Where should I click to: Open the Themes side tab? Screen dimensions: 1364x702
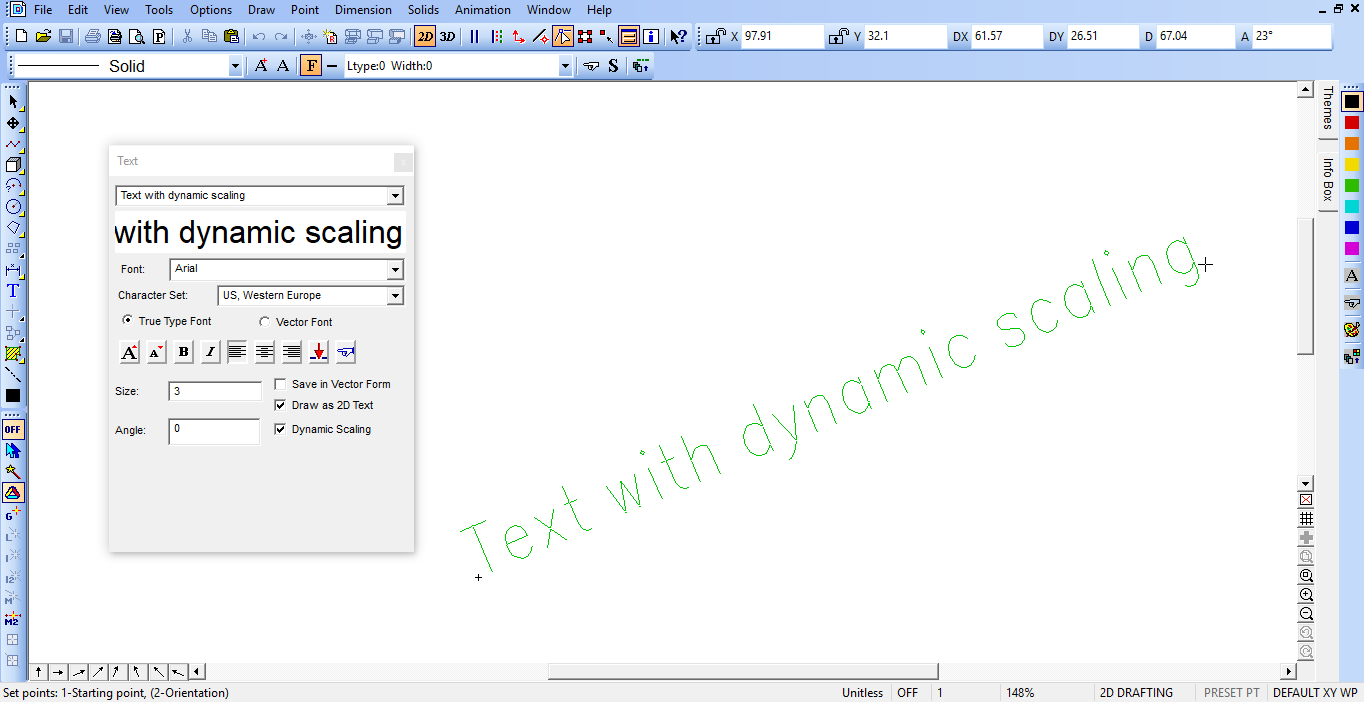[x=1328, y=108]
